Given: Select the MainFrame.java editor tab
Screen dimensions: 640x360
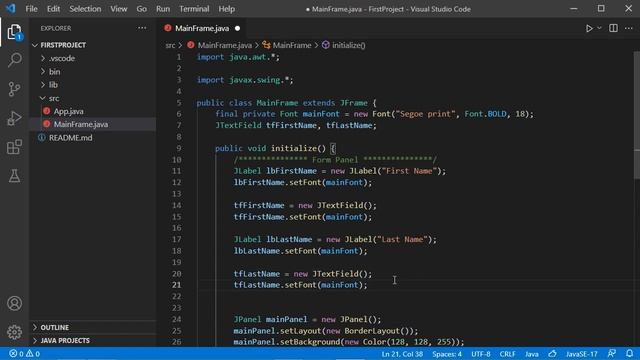Looking at the screenshot, I should click(202, 29).
